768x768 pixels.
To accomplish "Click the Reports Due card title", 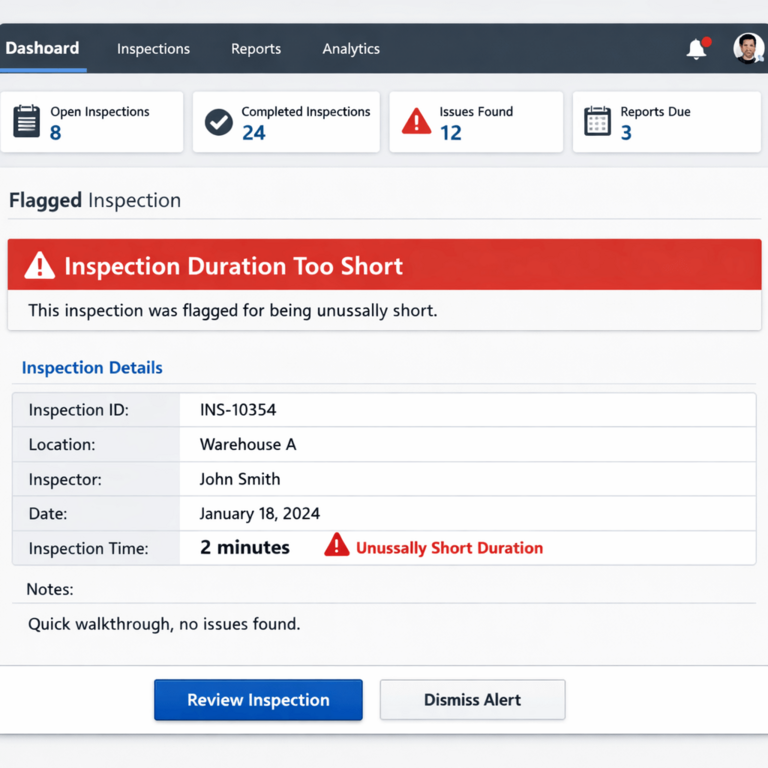I will coord(655,112).
